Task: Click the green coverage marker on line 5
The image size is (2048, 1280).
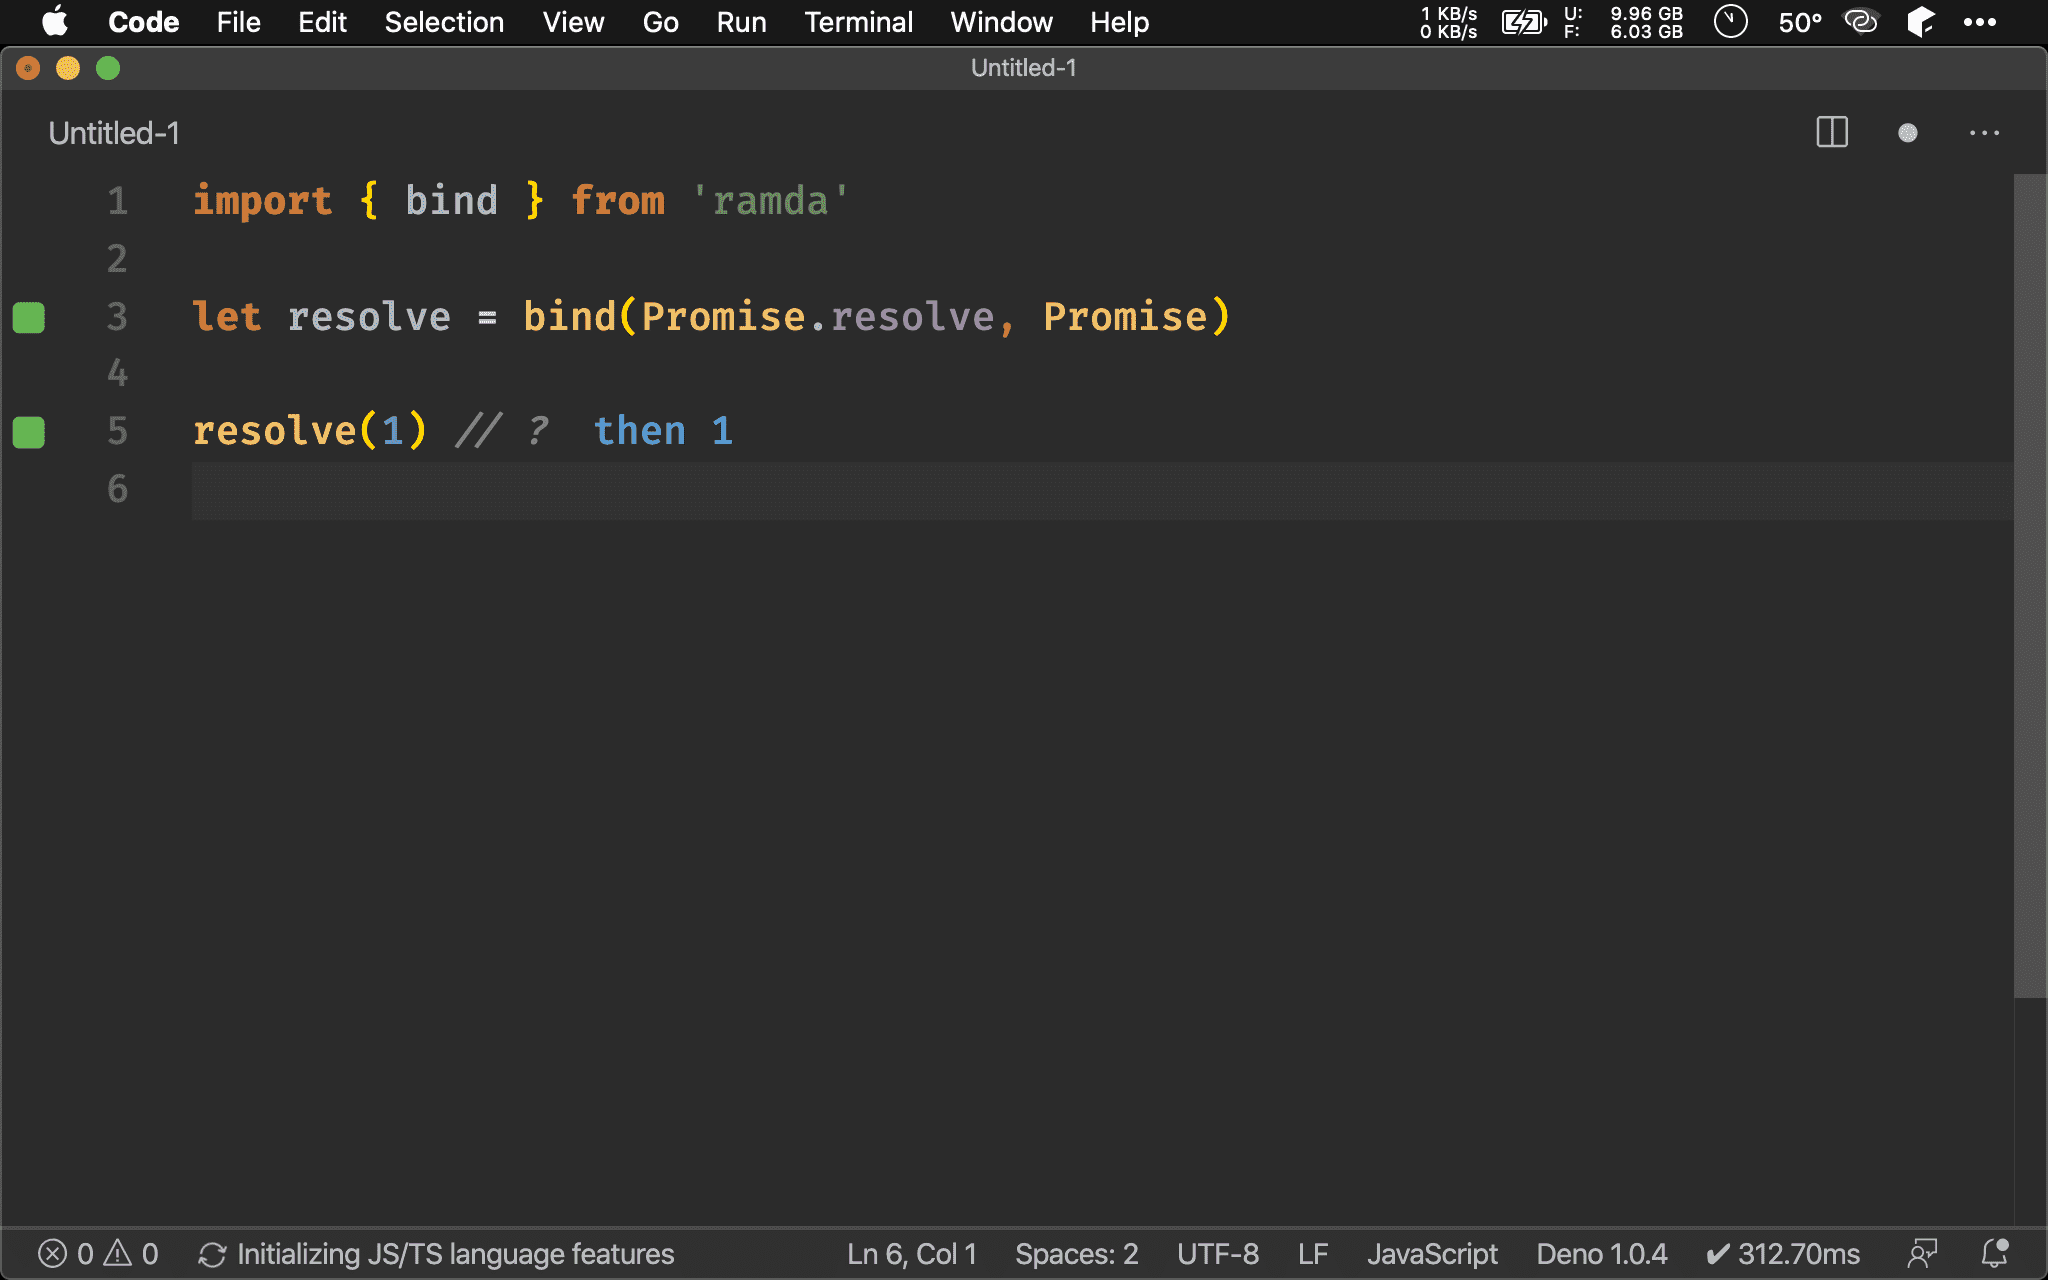Action: (x=29, y=432)
